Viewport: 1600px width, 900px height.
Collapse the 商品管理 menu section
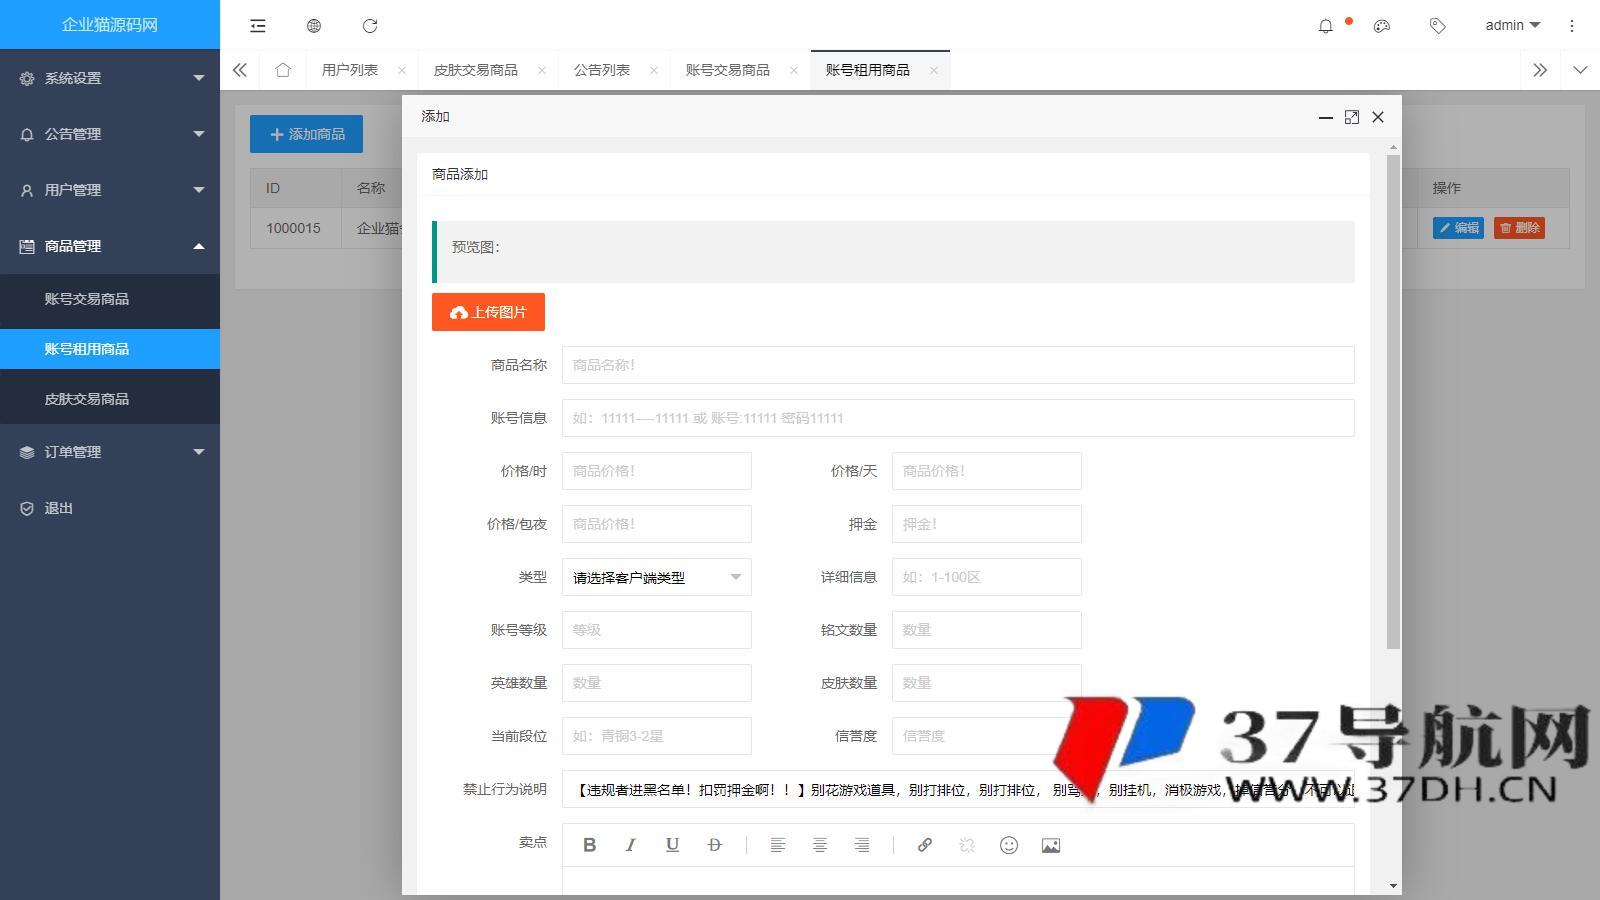[110, 245]
